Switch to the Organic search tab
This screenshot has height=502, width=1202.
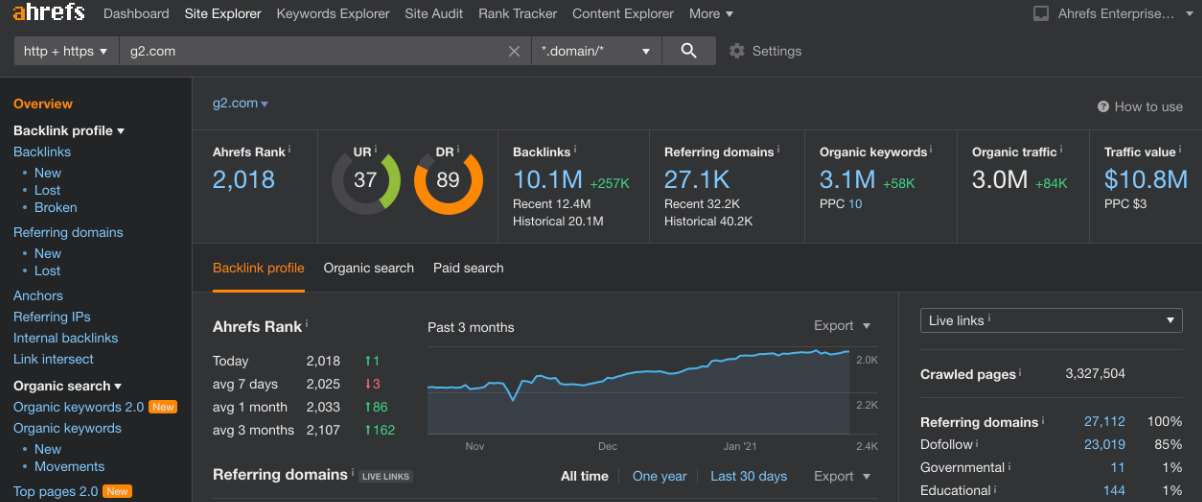[x=368, y=268]
